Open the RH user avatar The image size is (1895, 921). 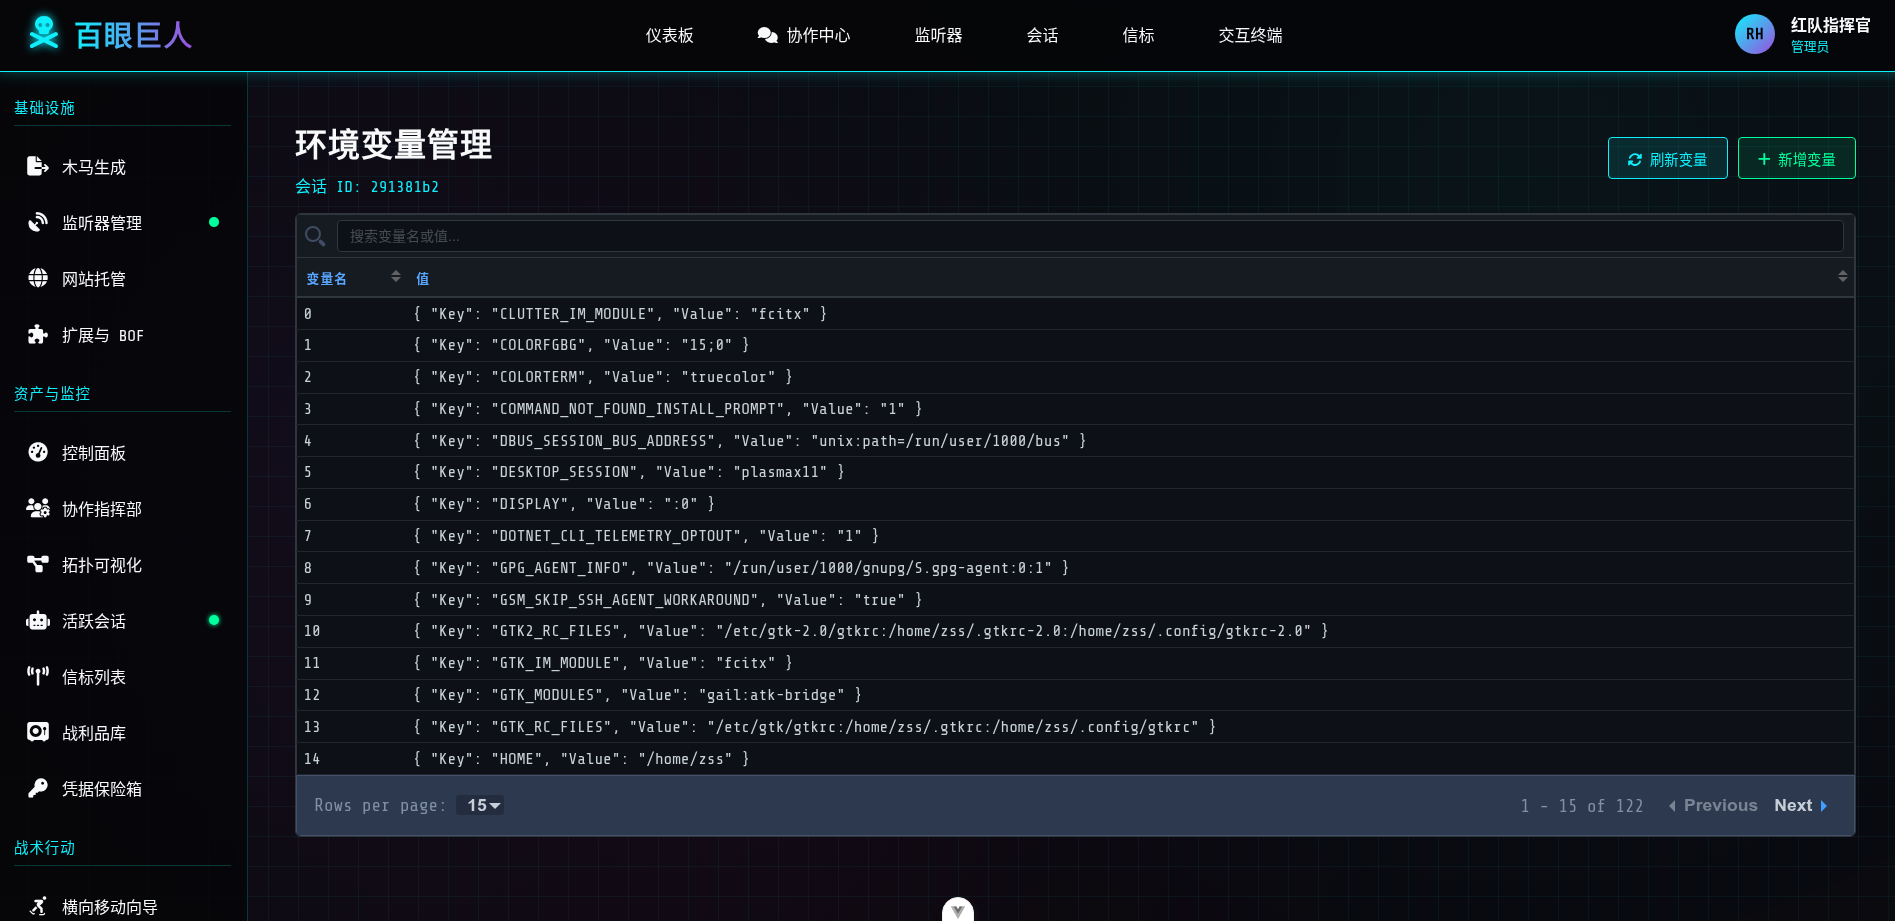point(1754,35)
